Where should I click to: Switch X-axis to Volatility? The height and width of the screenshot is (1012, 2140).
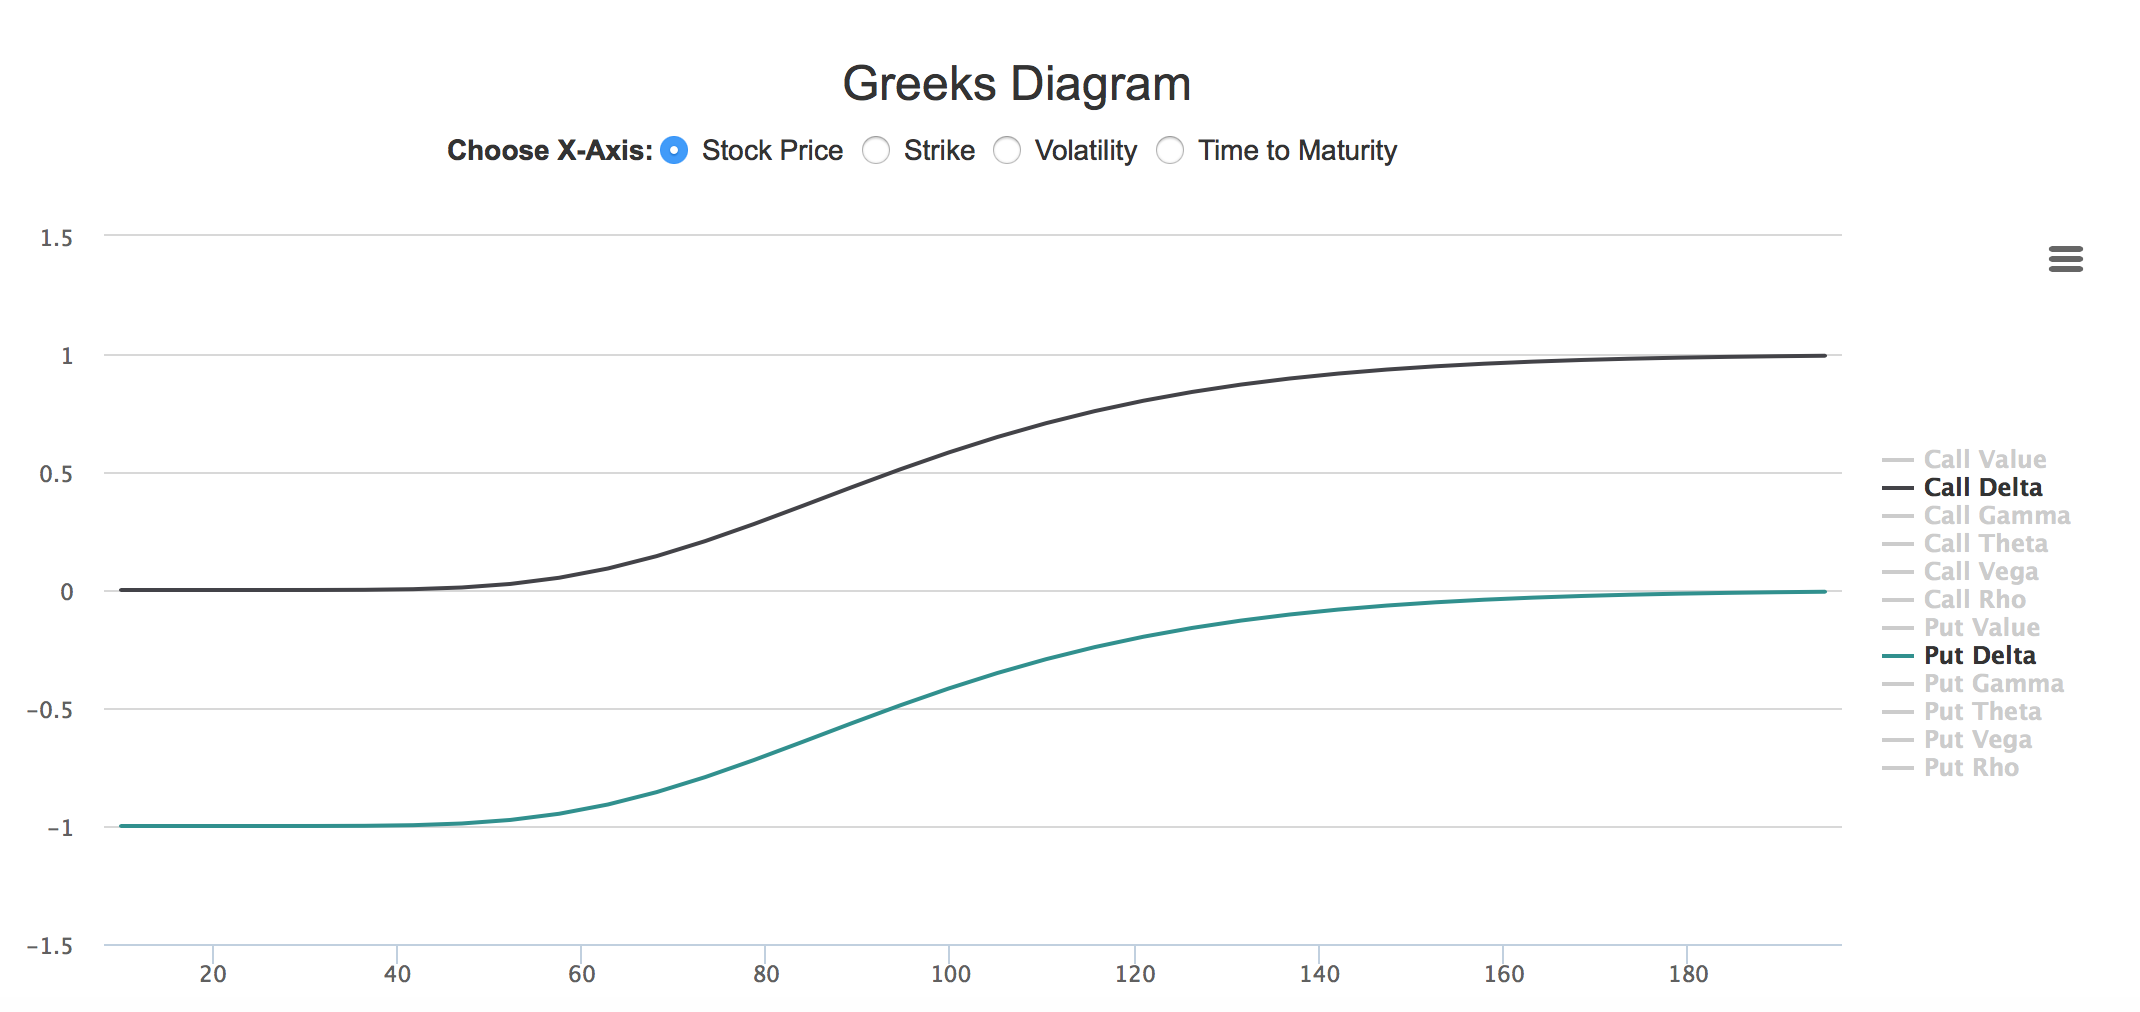1007,150
